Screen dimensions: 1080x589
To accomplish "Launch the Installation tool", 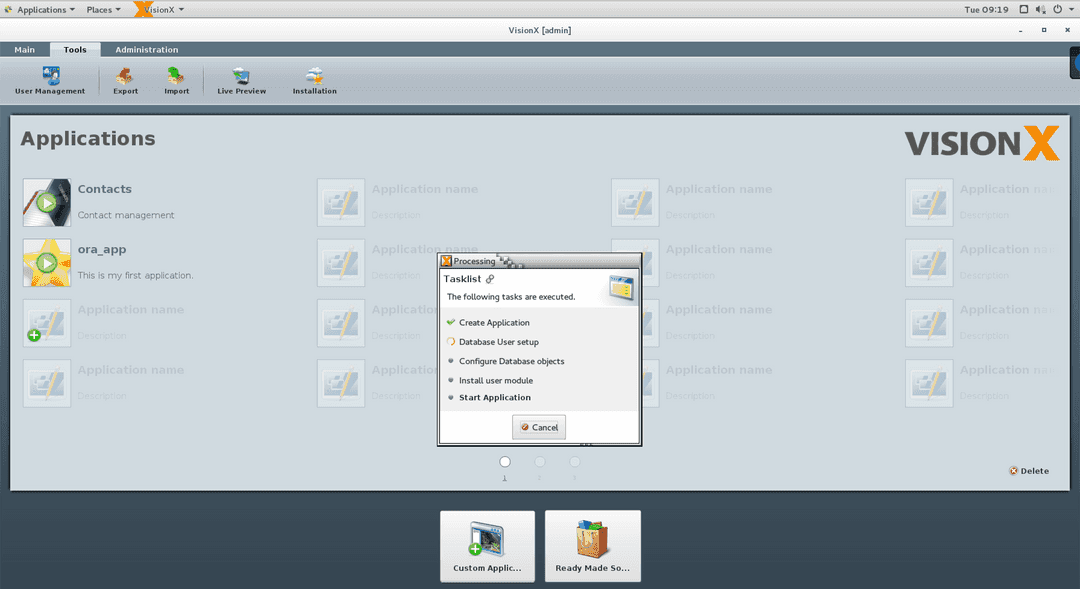I will [314, 80].
